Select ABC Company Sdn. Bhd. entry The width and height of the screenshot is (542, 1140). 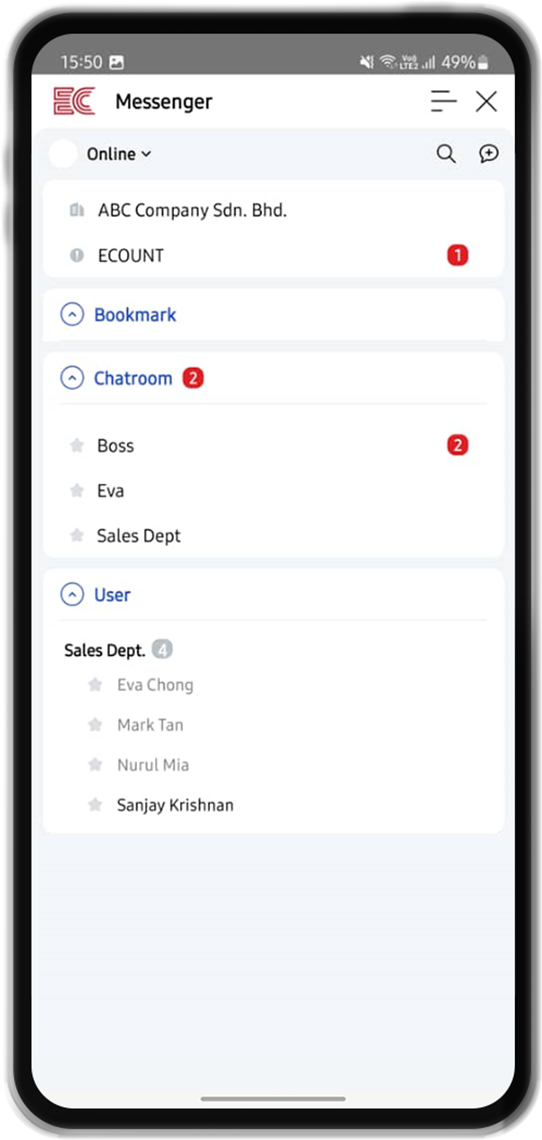pyautogui.click(x=274, y=211)
